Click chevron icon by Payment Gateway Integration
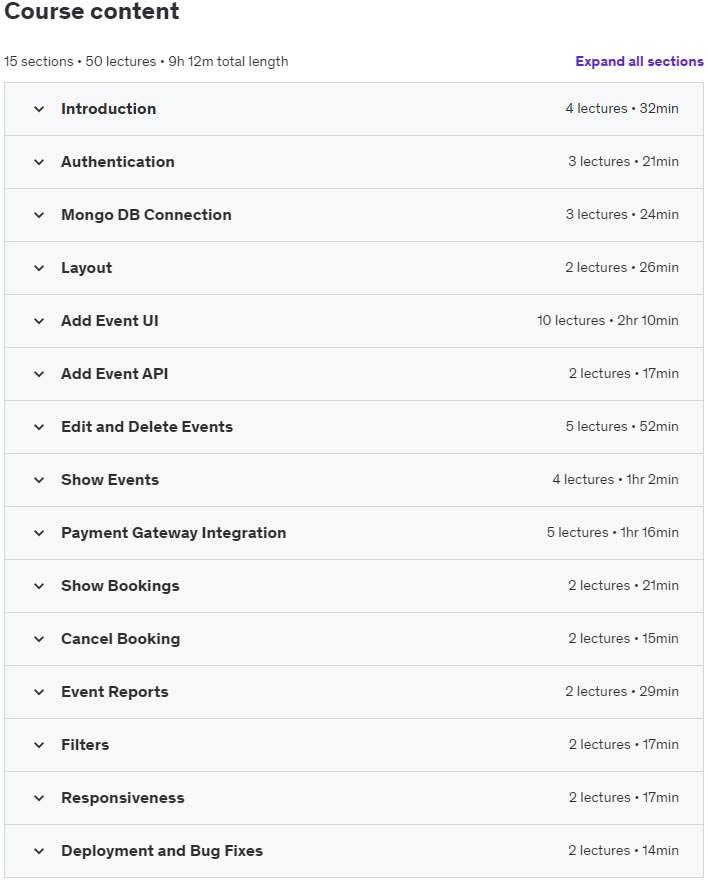 39,533
